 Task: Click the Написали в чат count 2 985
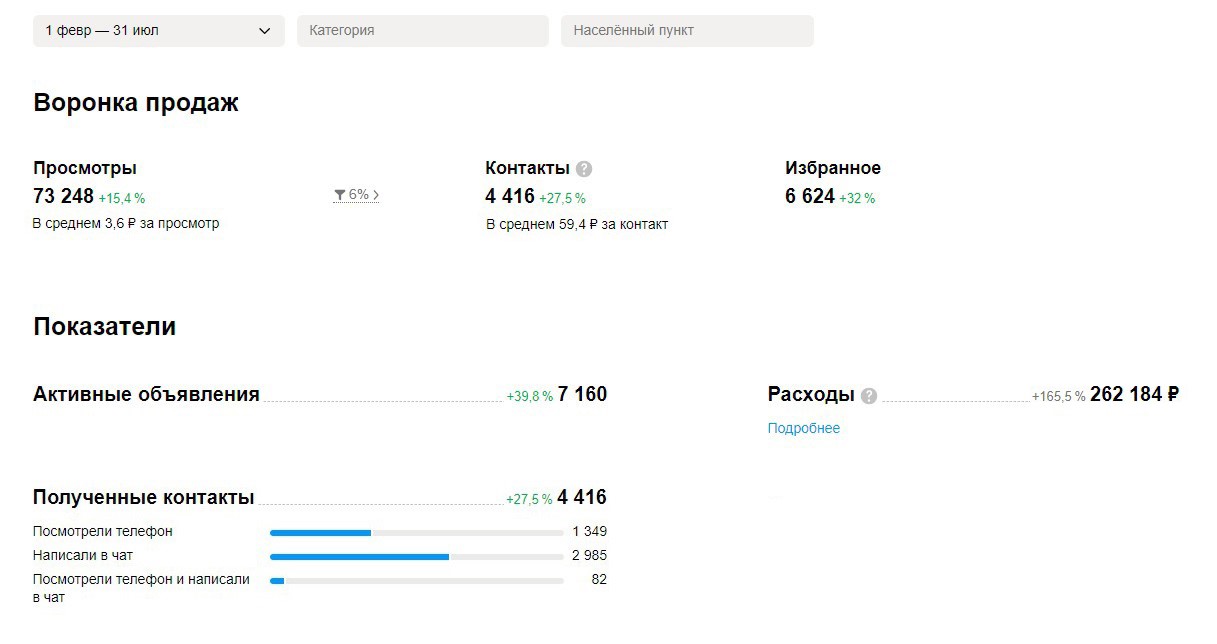click(x=589, y=555)
